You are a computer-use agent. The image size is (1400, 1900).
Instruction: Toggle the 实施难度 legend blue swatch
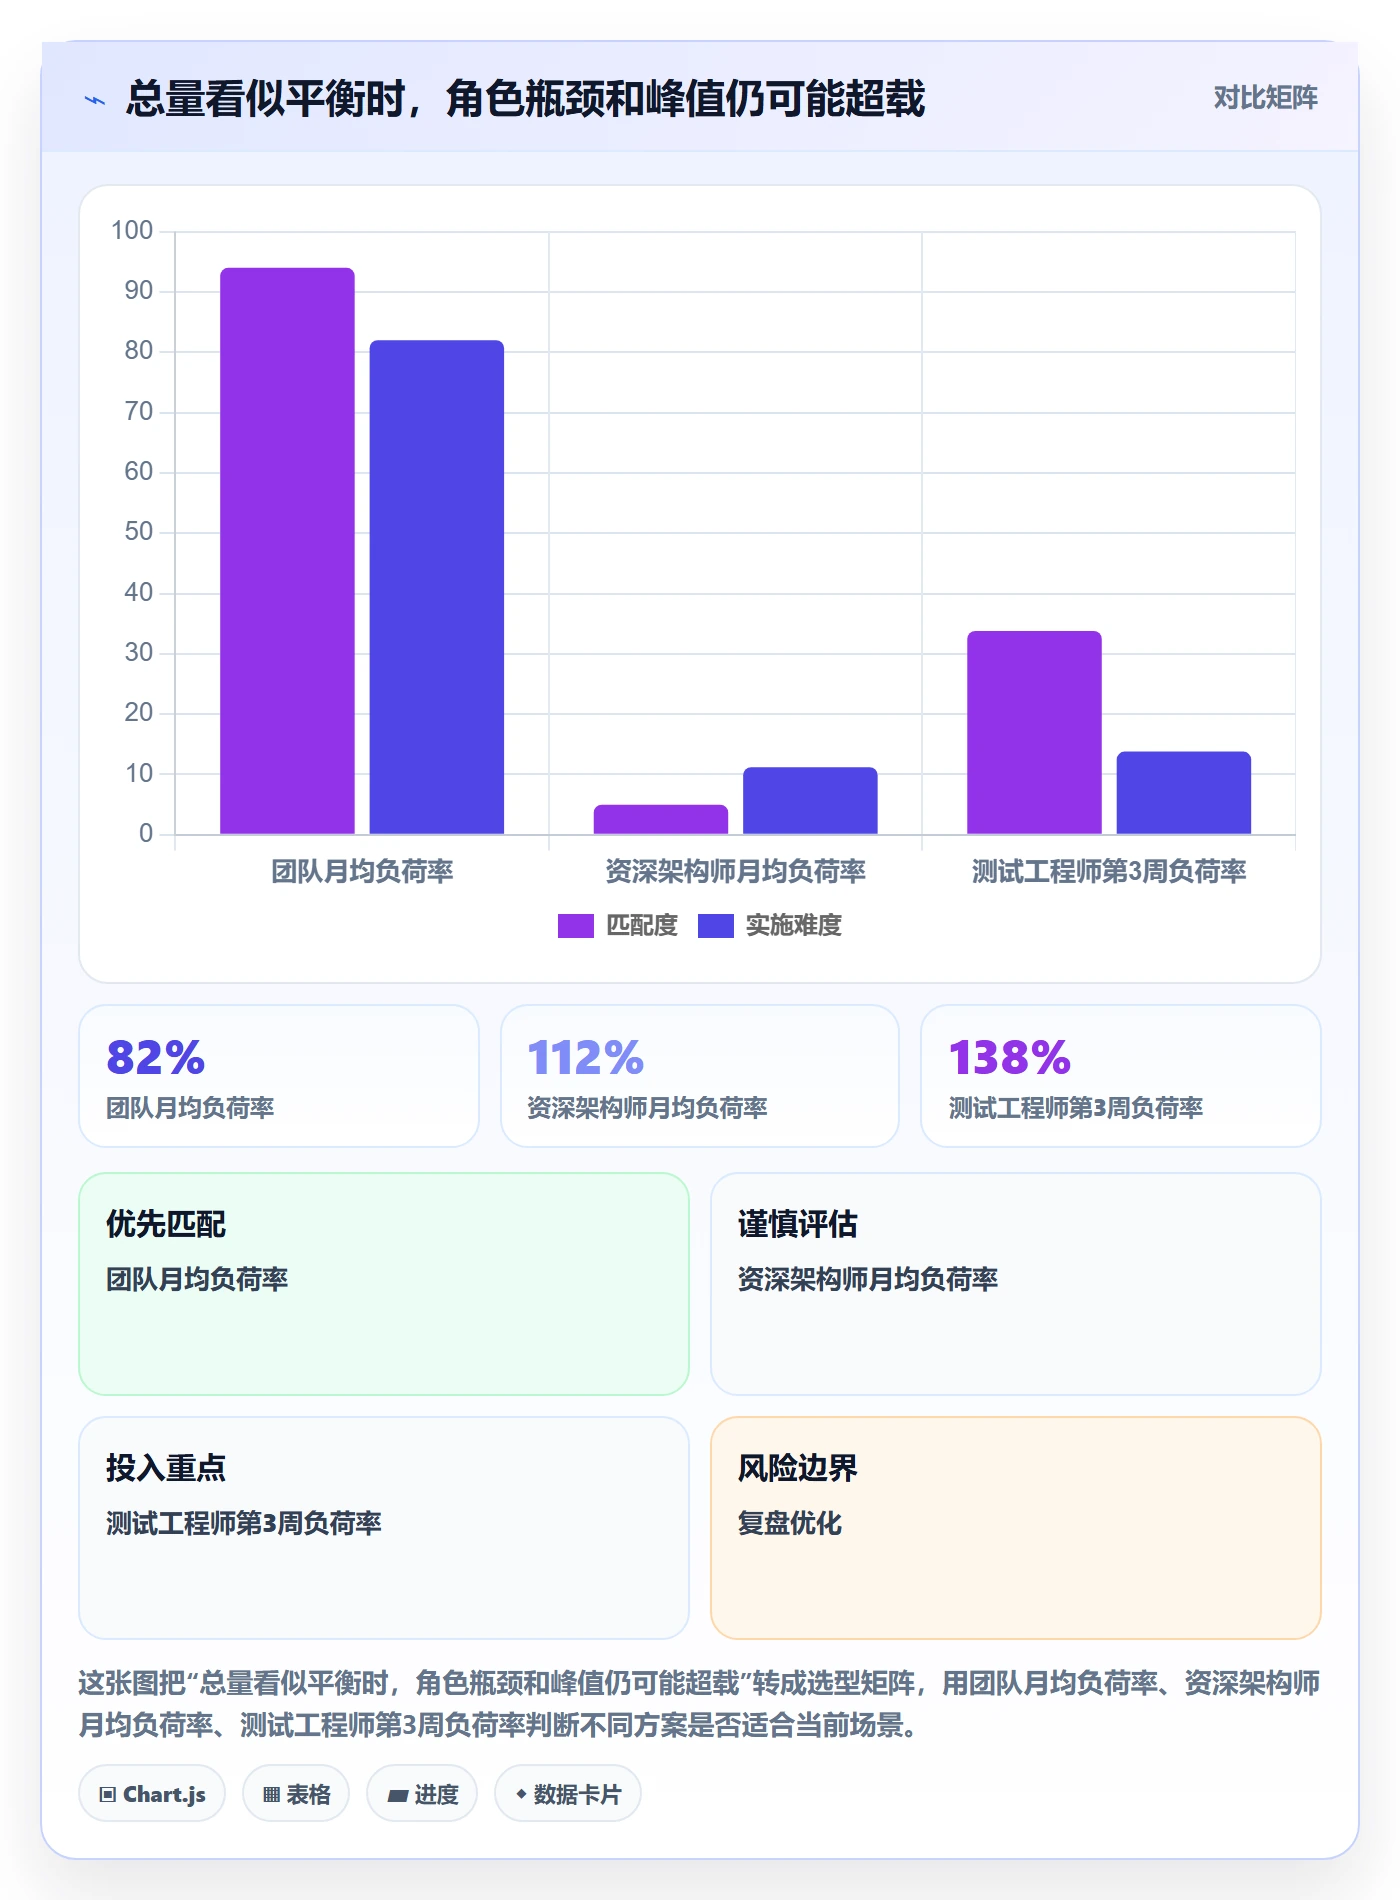tap(715, 926)
